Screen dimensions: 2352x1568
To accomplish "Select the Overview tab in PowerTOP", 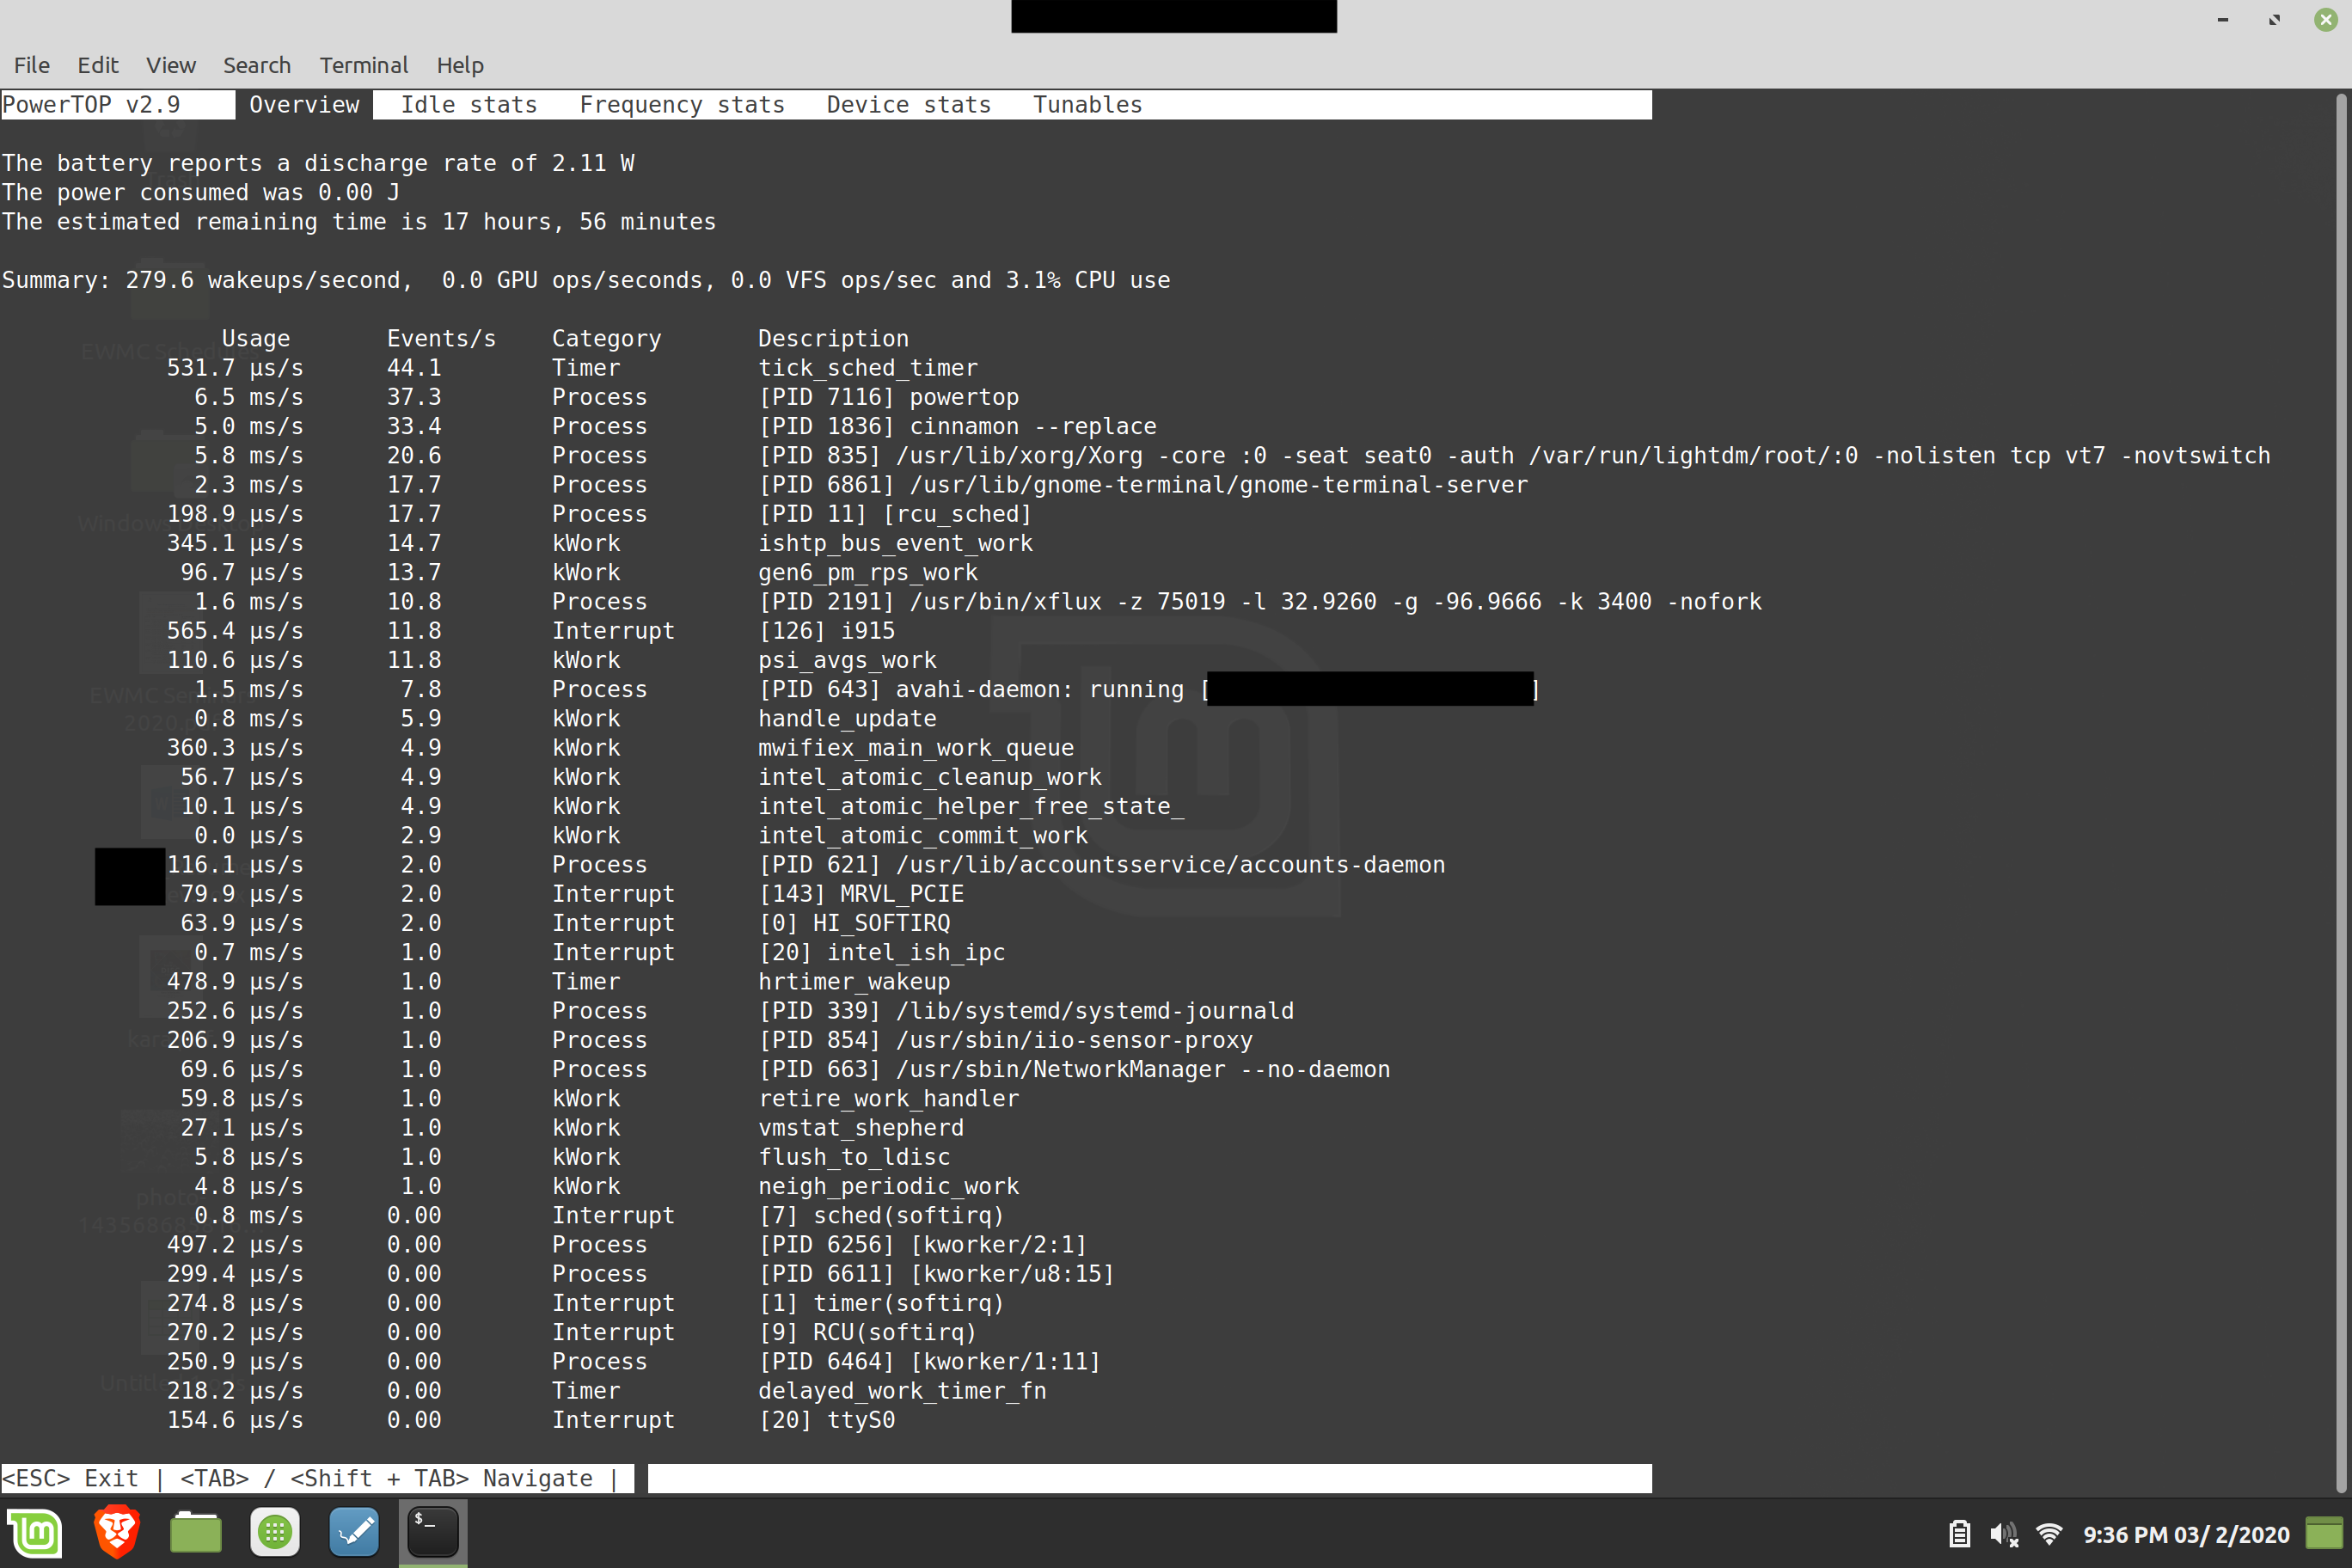I will [304, 104].
